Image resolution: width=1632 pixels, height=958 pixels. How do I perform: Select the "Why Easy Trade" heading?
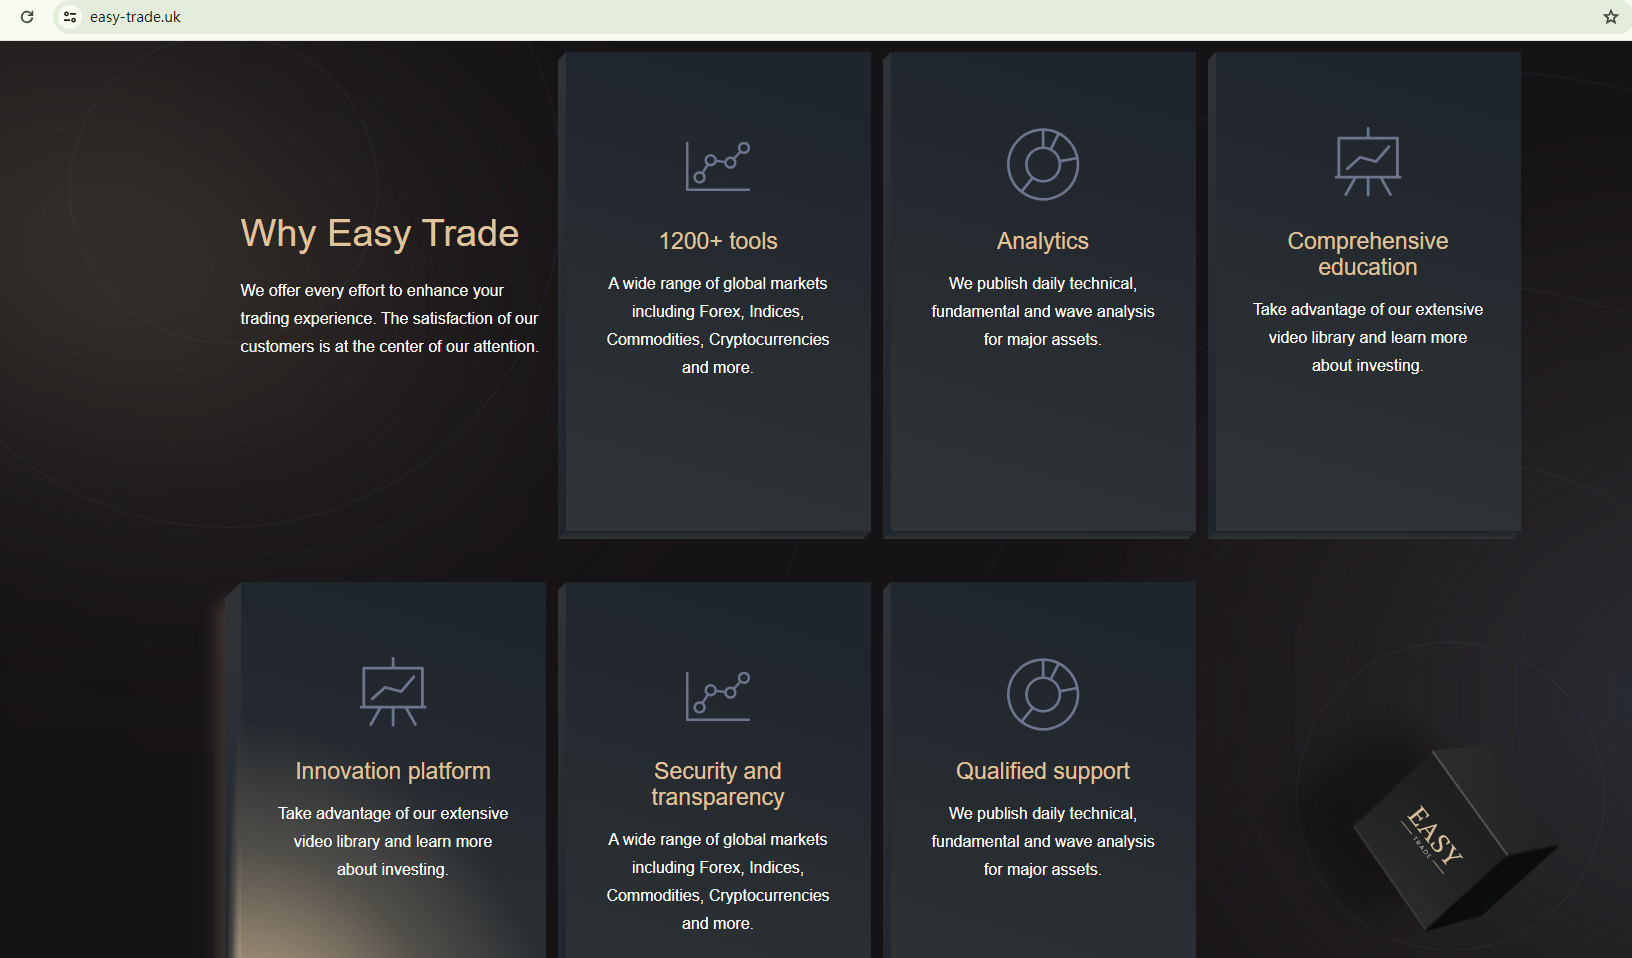point(380,233)
